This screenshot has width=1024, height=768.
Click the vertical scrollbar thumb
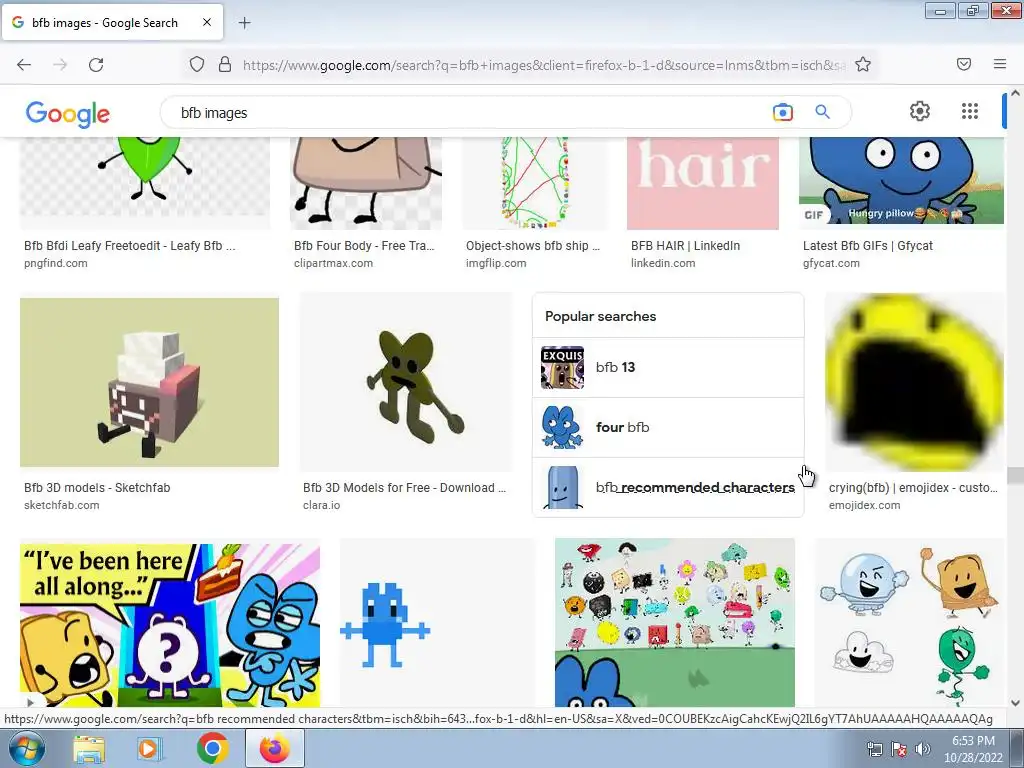[1016, 475]
